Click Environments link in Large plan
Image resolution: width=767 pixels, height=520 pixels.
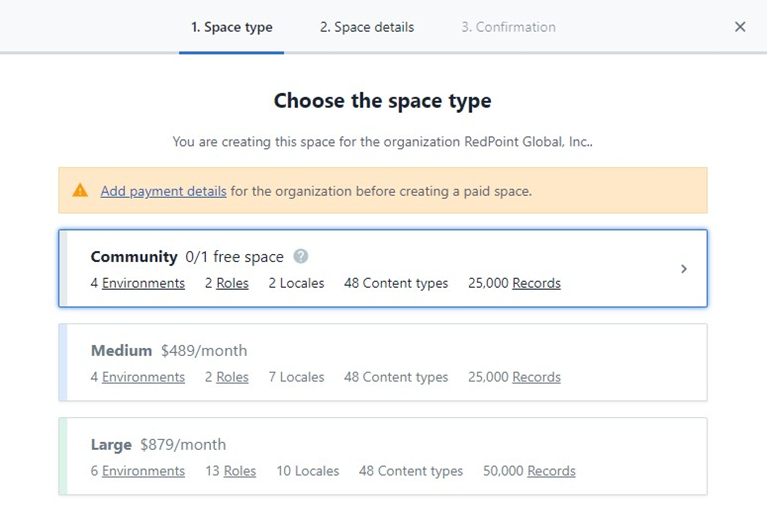tap(143, 471)
